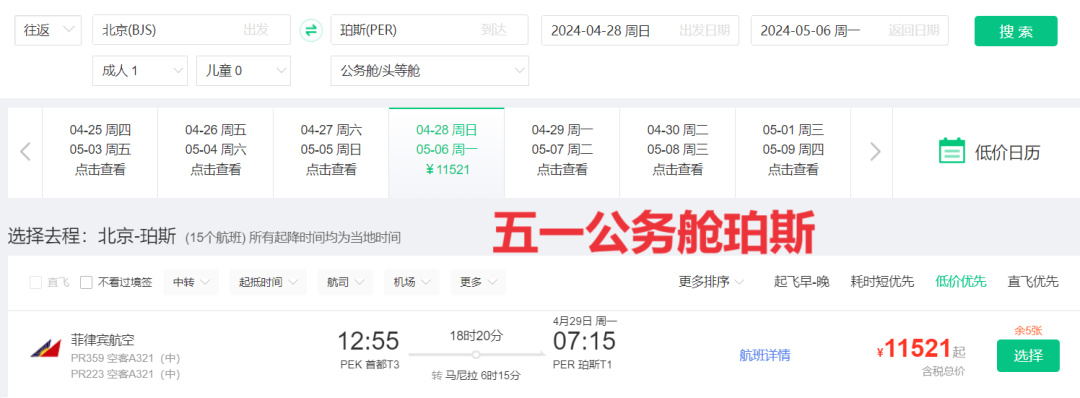This screenshot has width=1080, height=398.
Task: Edit the 北京(BJS) departure city field
Action: 191,30
